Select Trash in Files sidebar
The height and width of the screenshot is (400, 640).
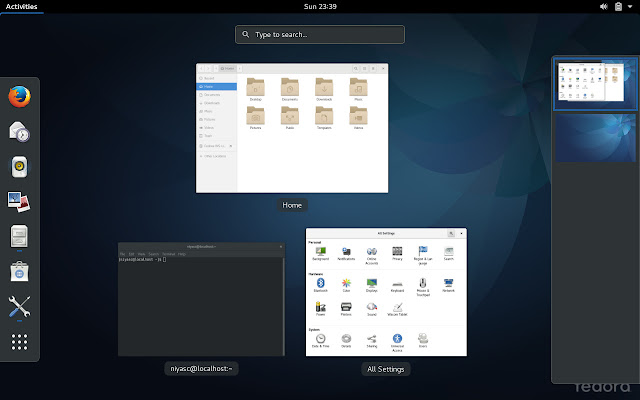click(x=216, y=136)
